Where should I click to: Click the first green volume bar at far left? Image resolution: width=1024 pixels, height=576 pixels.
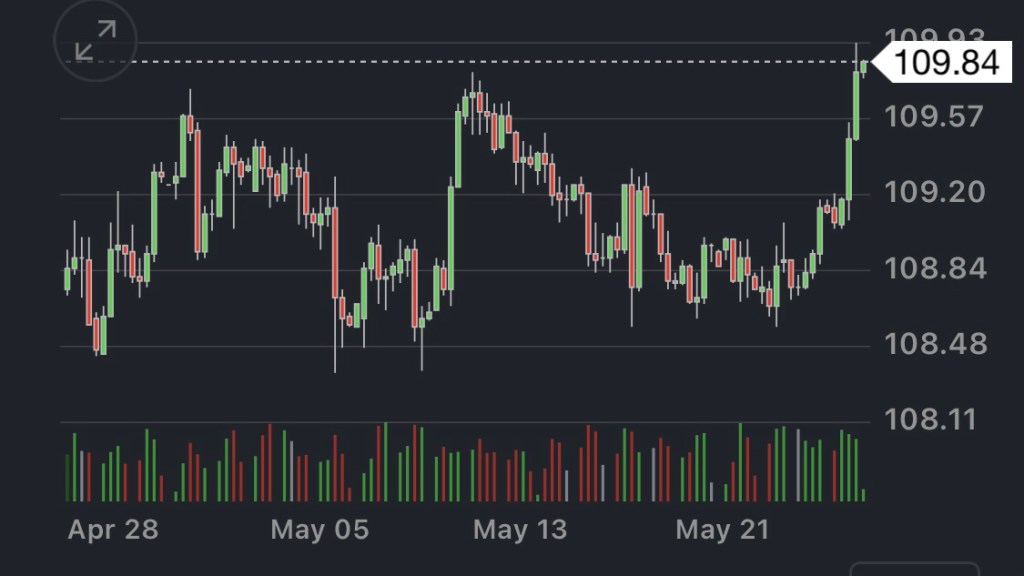[x=68, y=477]
